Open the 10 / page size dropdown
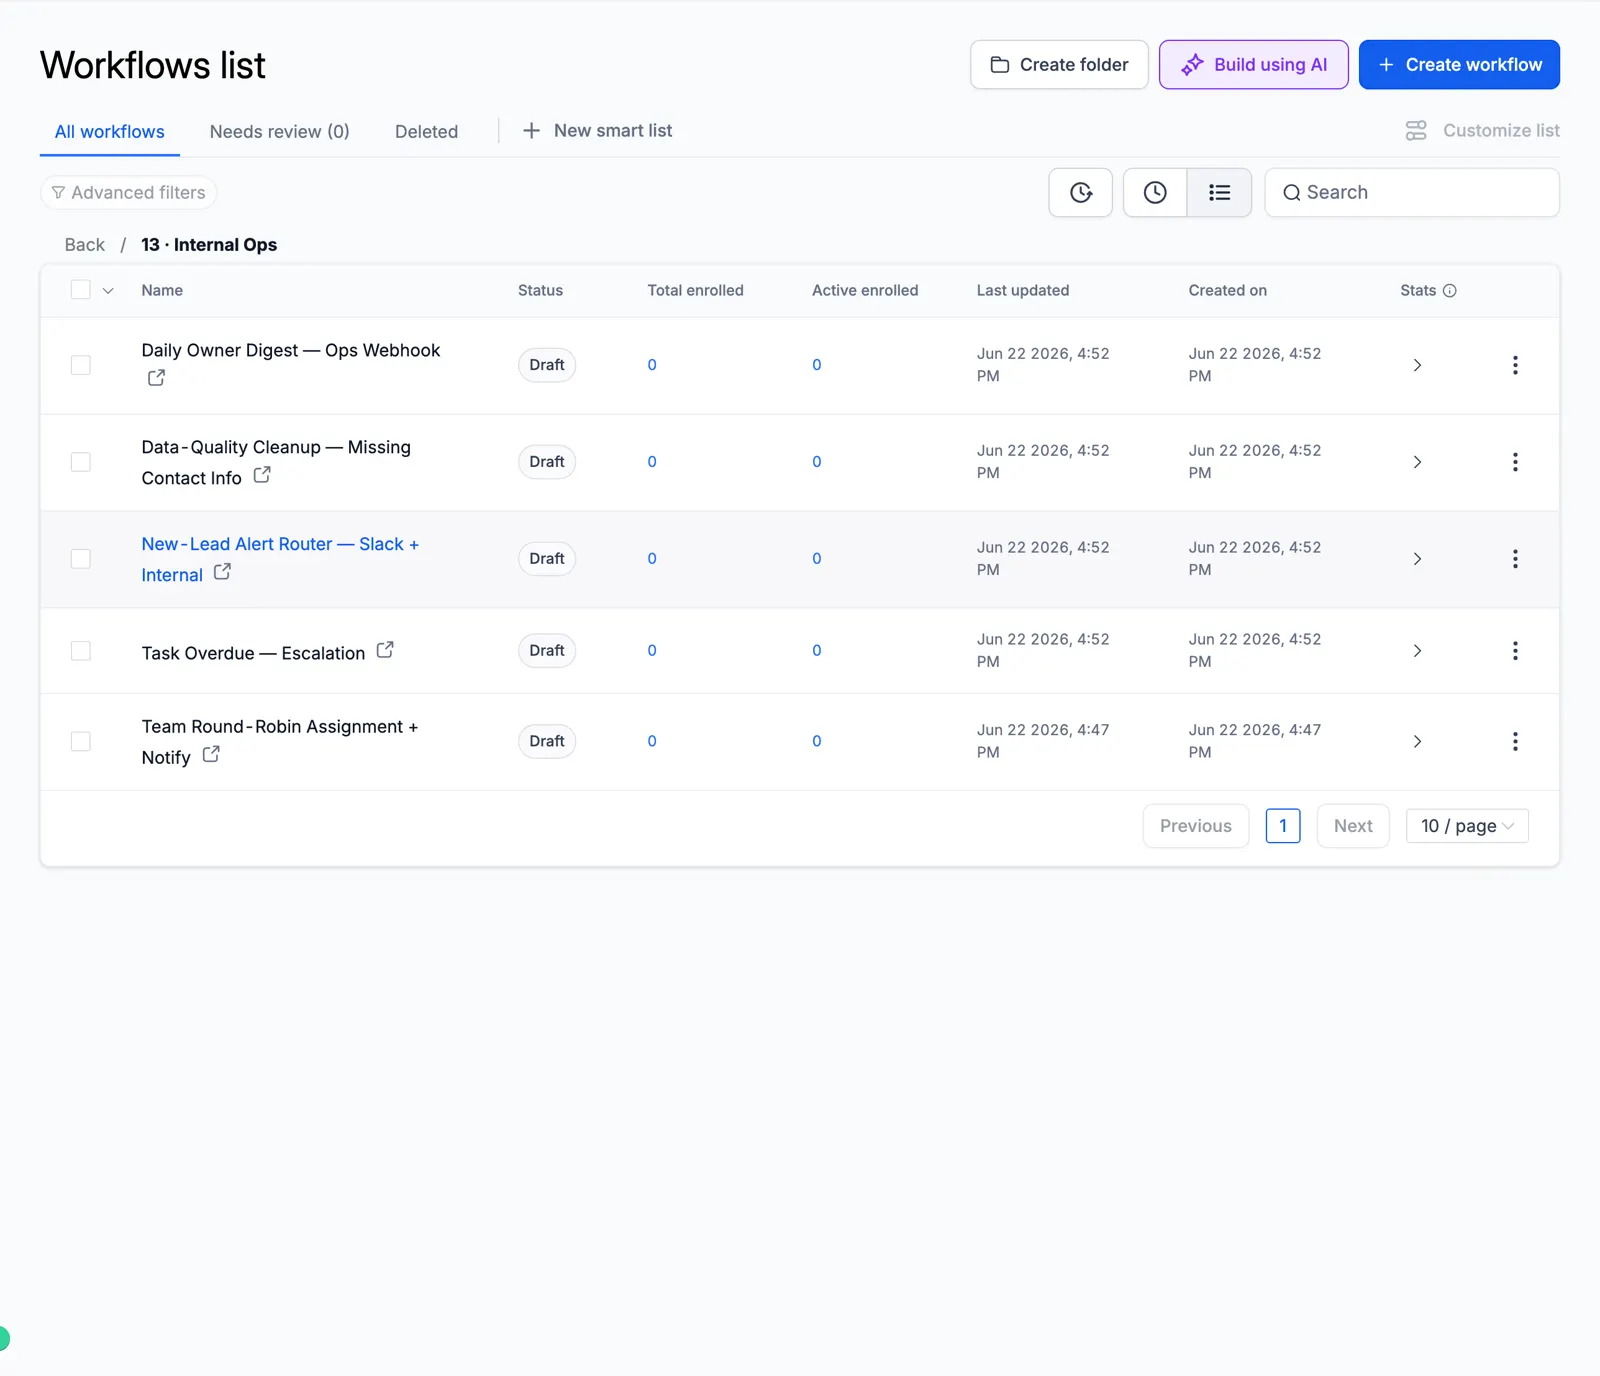Viewport: 1600px width, 1376px height. click(x=1467, y=826)
